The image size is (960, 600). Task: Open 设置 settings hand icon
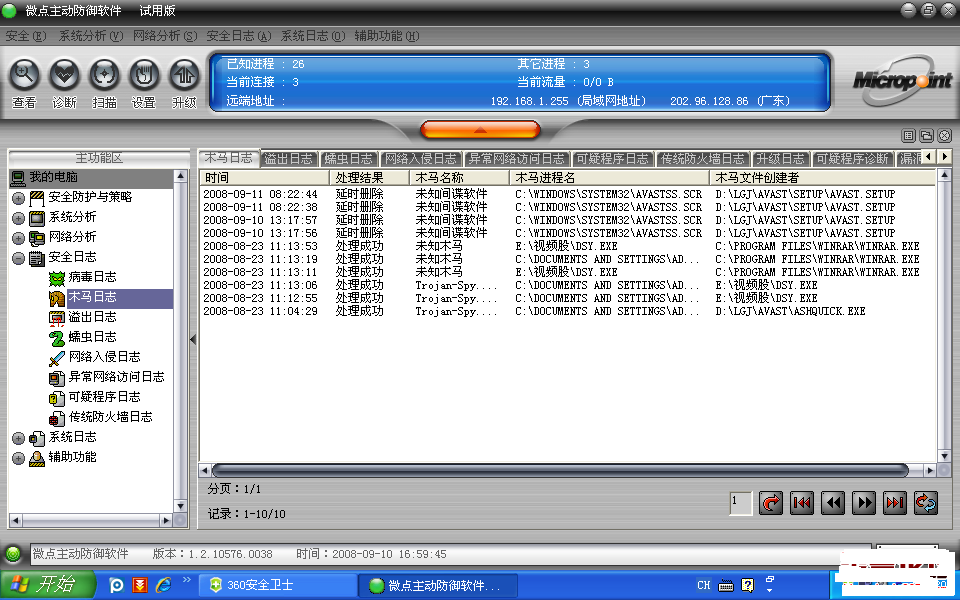point(144,75)
